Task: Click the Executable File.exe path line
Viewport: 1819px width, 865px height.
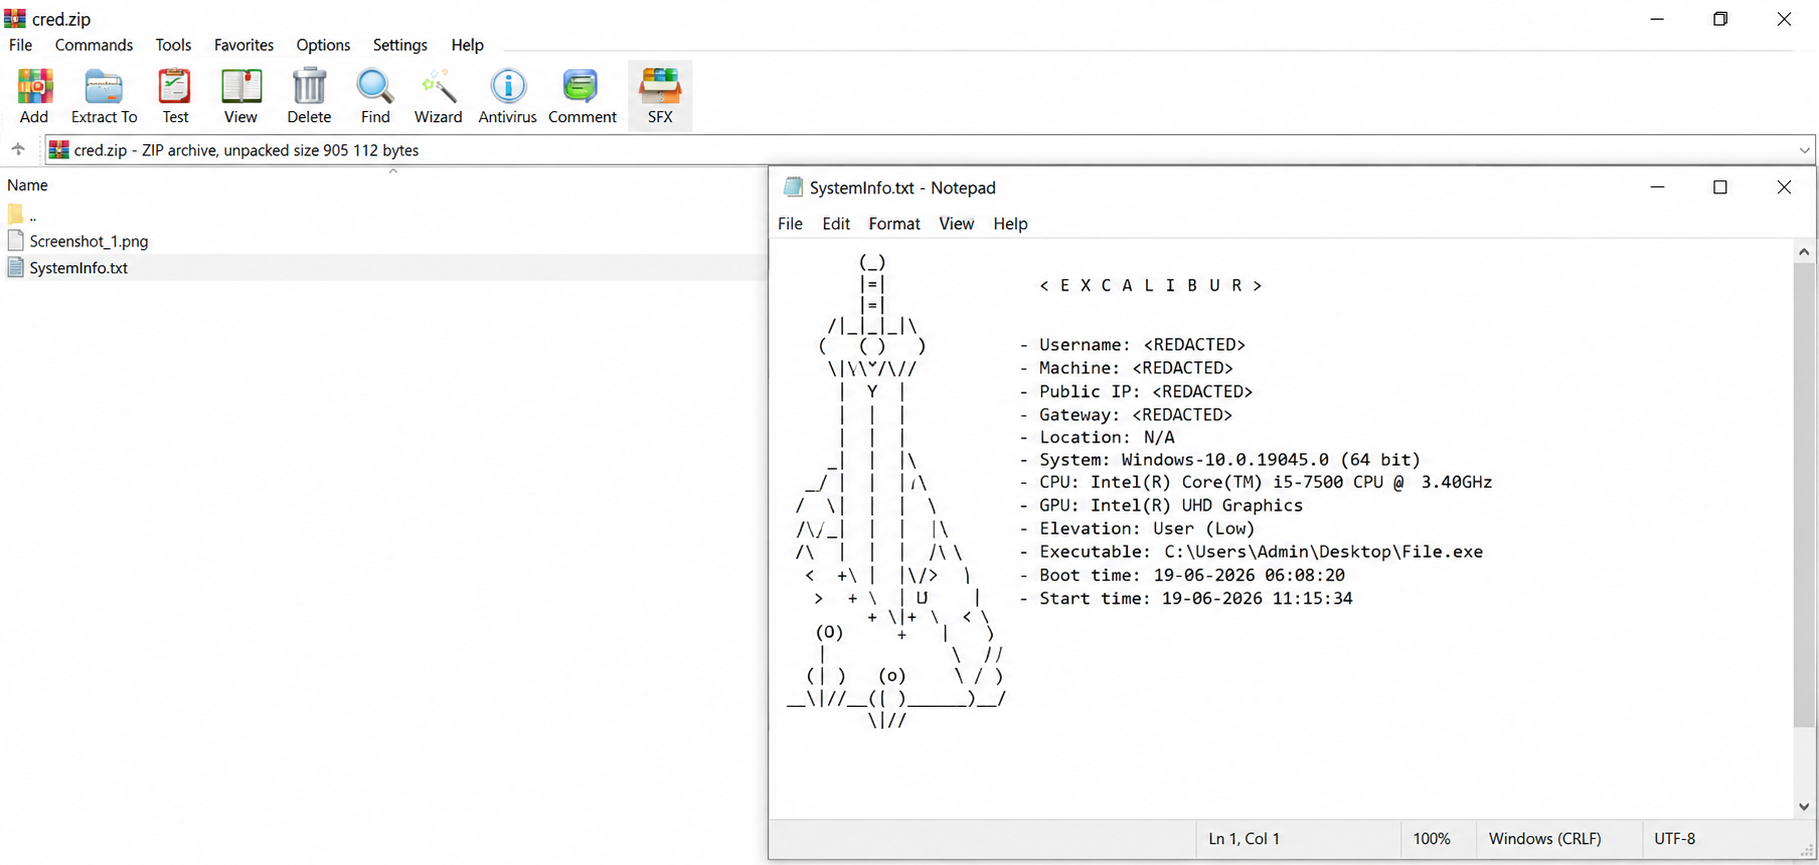Action: pyautogui.click(x=1251, y=552)
